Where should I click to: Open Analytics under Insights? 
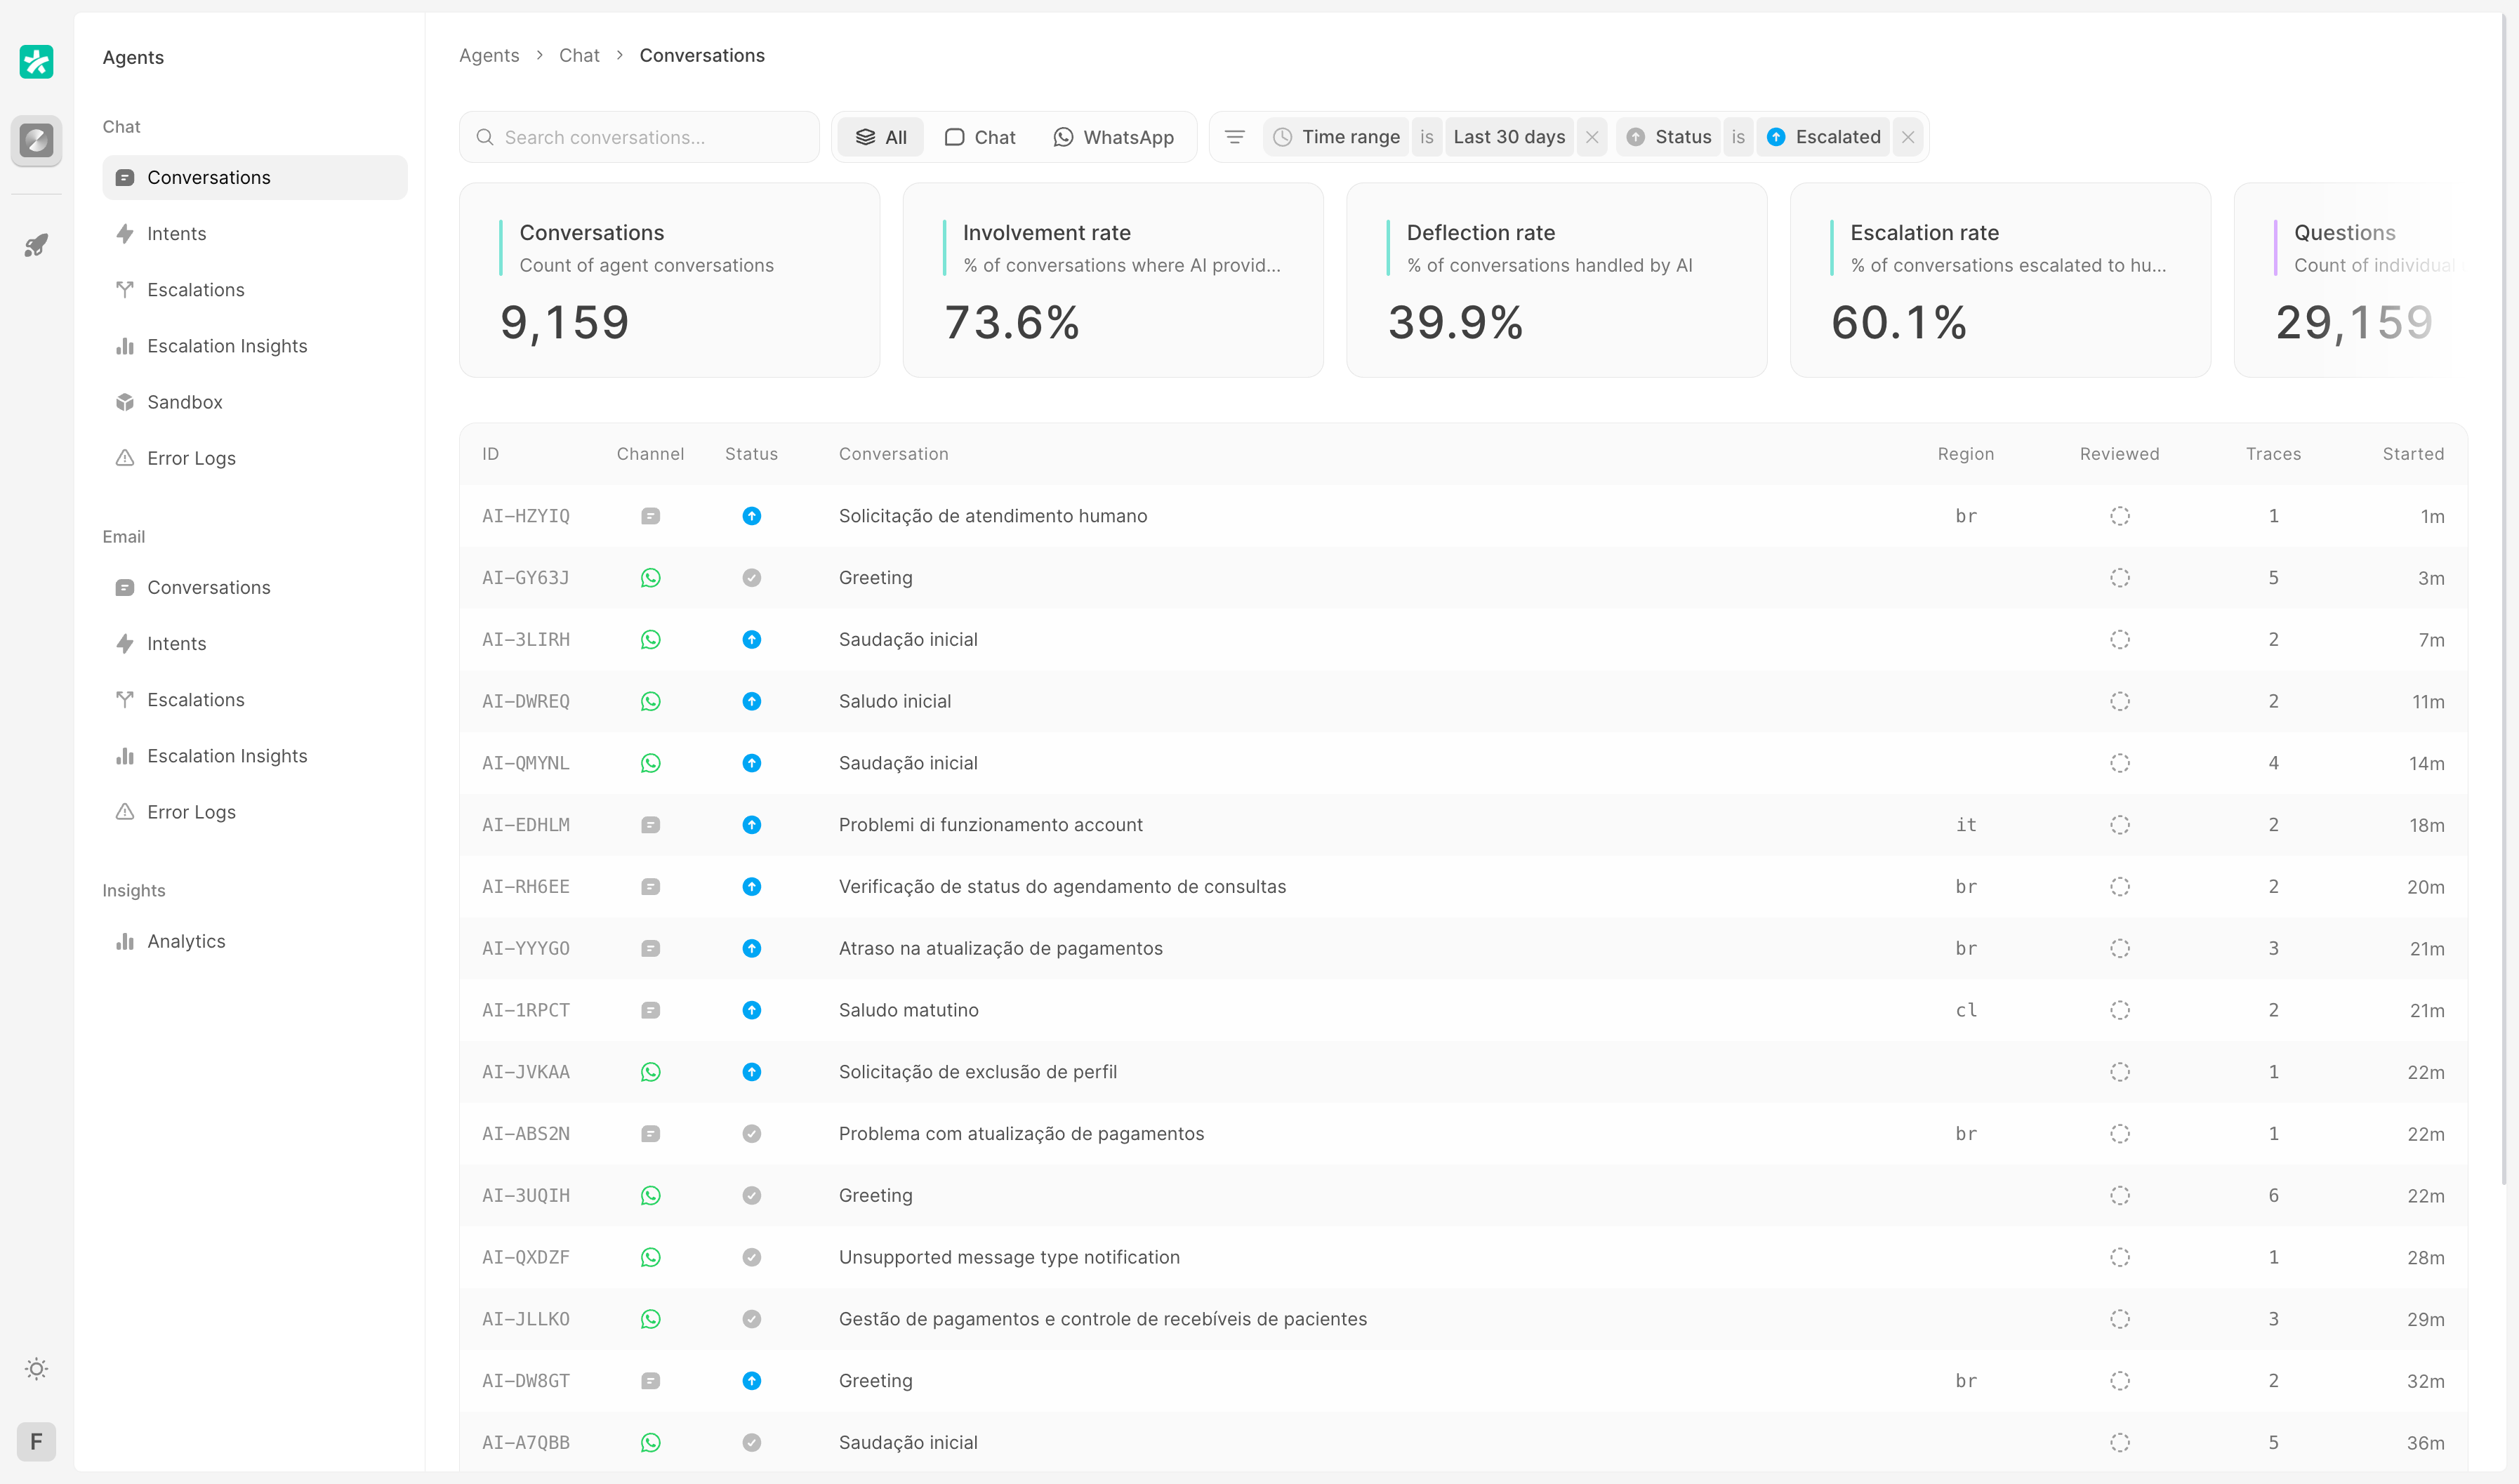(x=255, y=941)
